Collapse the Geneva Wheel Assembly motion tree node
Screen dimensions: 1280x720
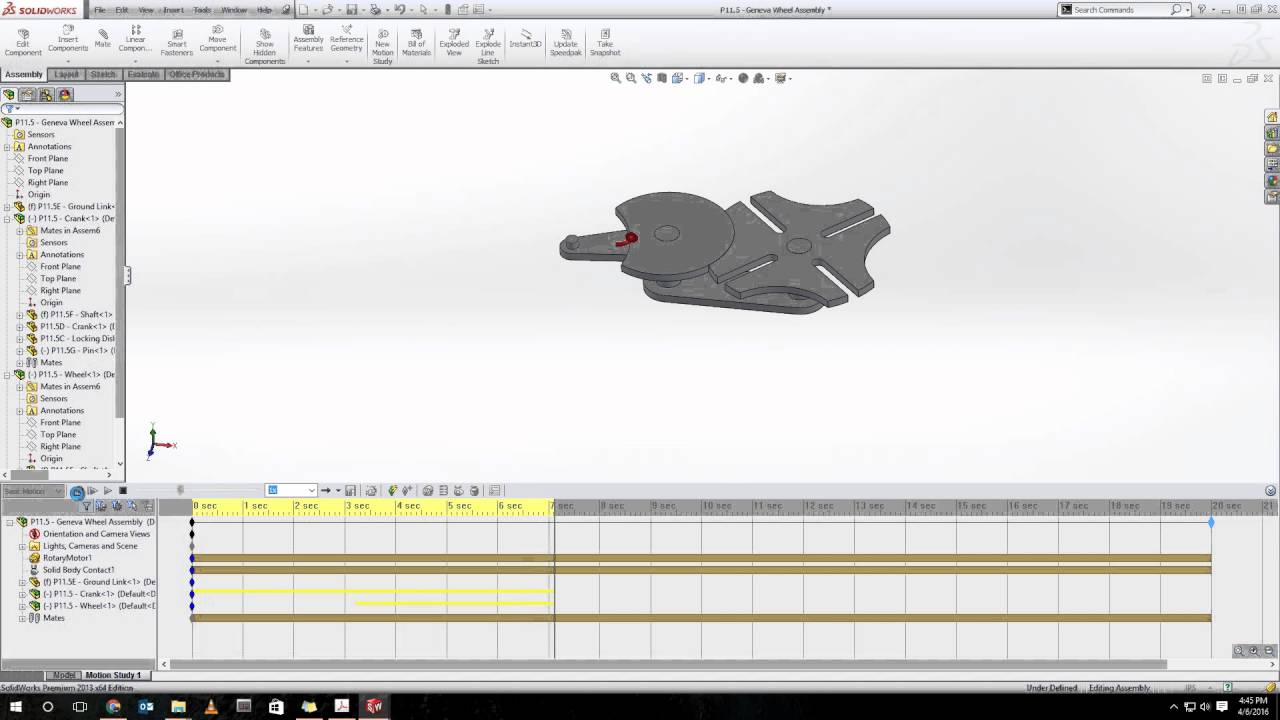tap(10, 522)
